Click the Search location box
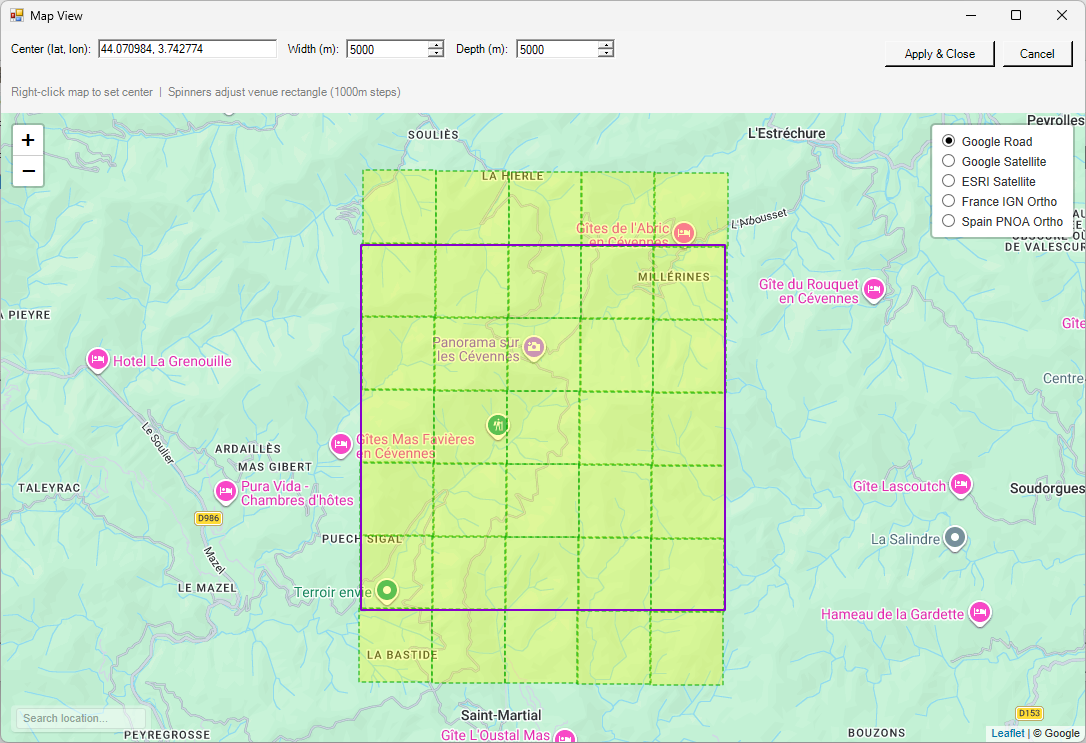The height and width of the screenshot is (743, 1086). click(x=80, y=718)
